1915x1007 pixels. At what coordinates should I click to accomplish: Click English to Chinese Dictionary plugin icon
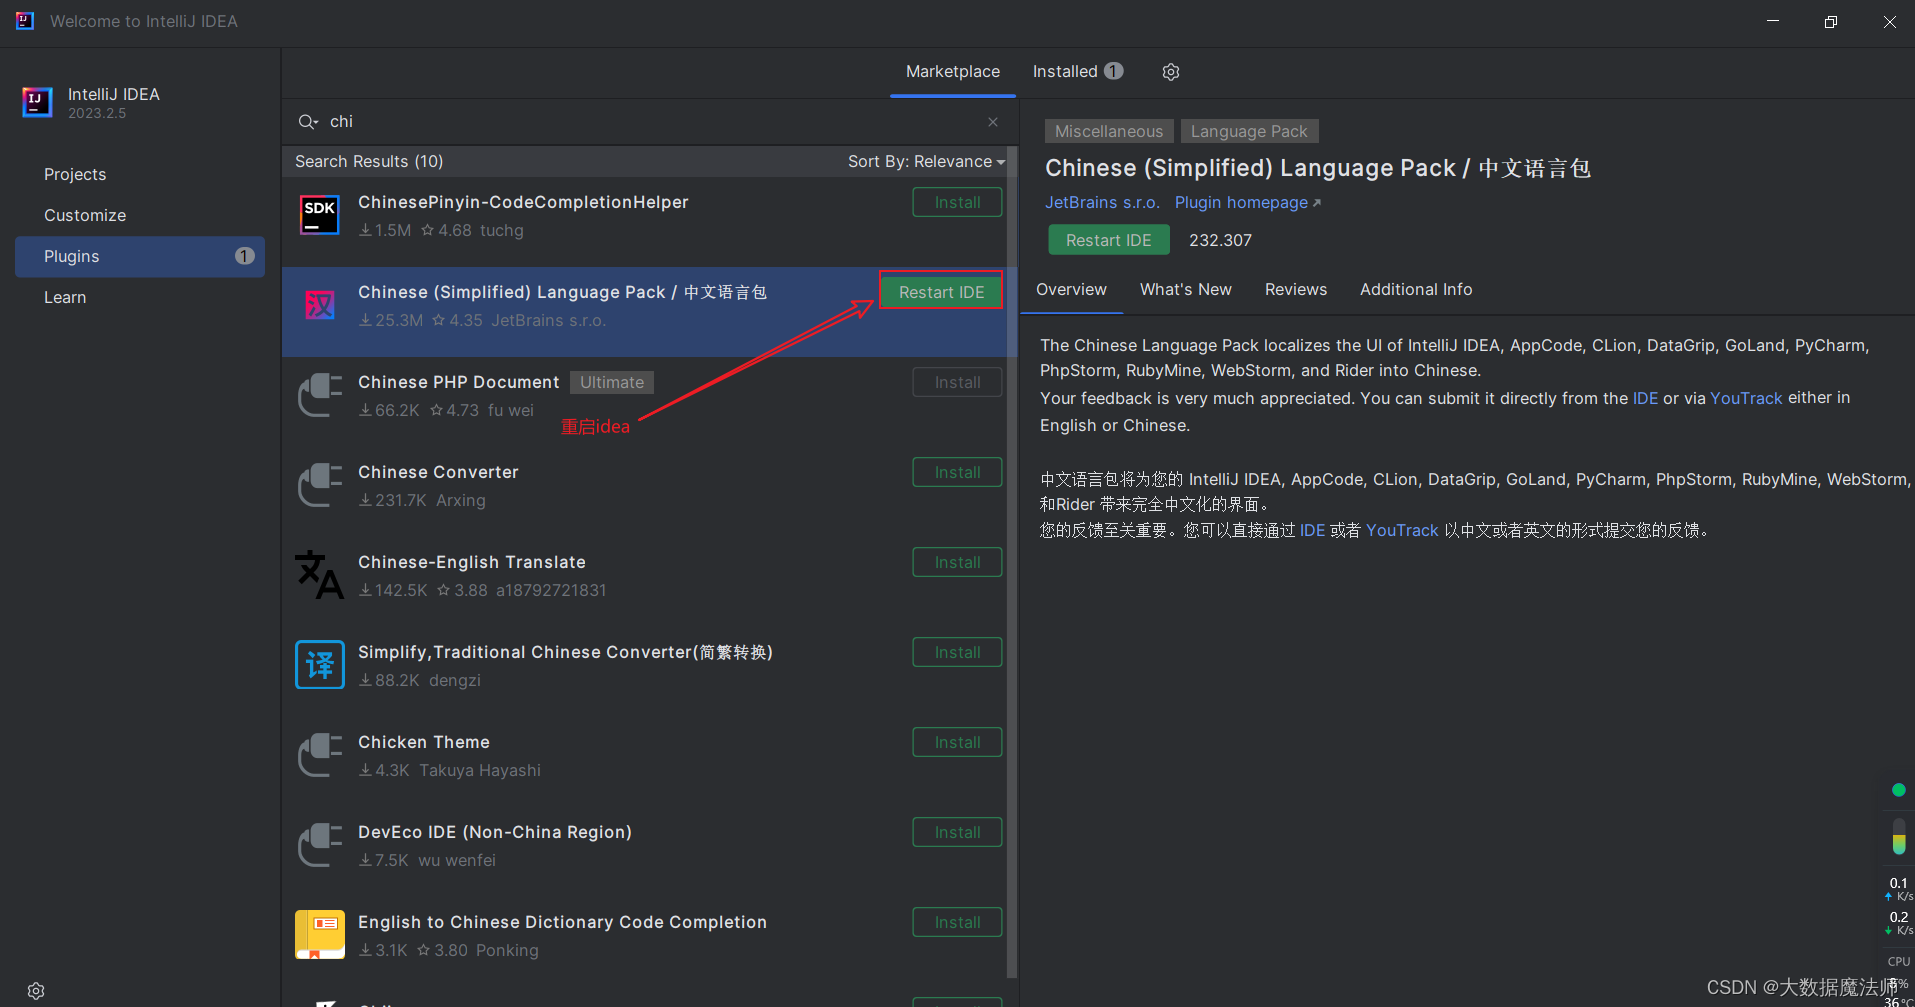coord(320,935)
